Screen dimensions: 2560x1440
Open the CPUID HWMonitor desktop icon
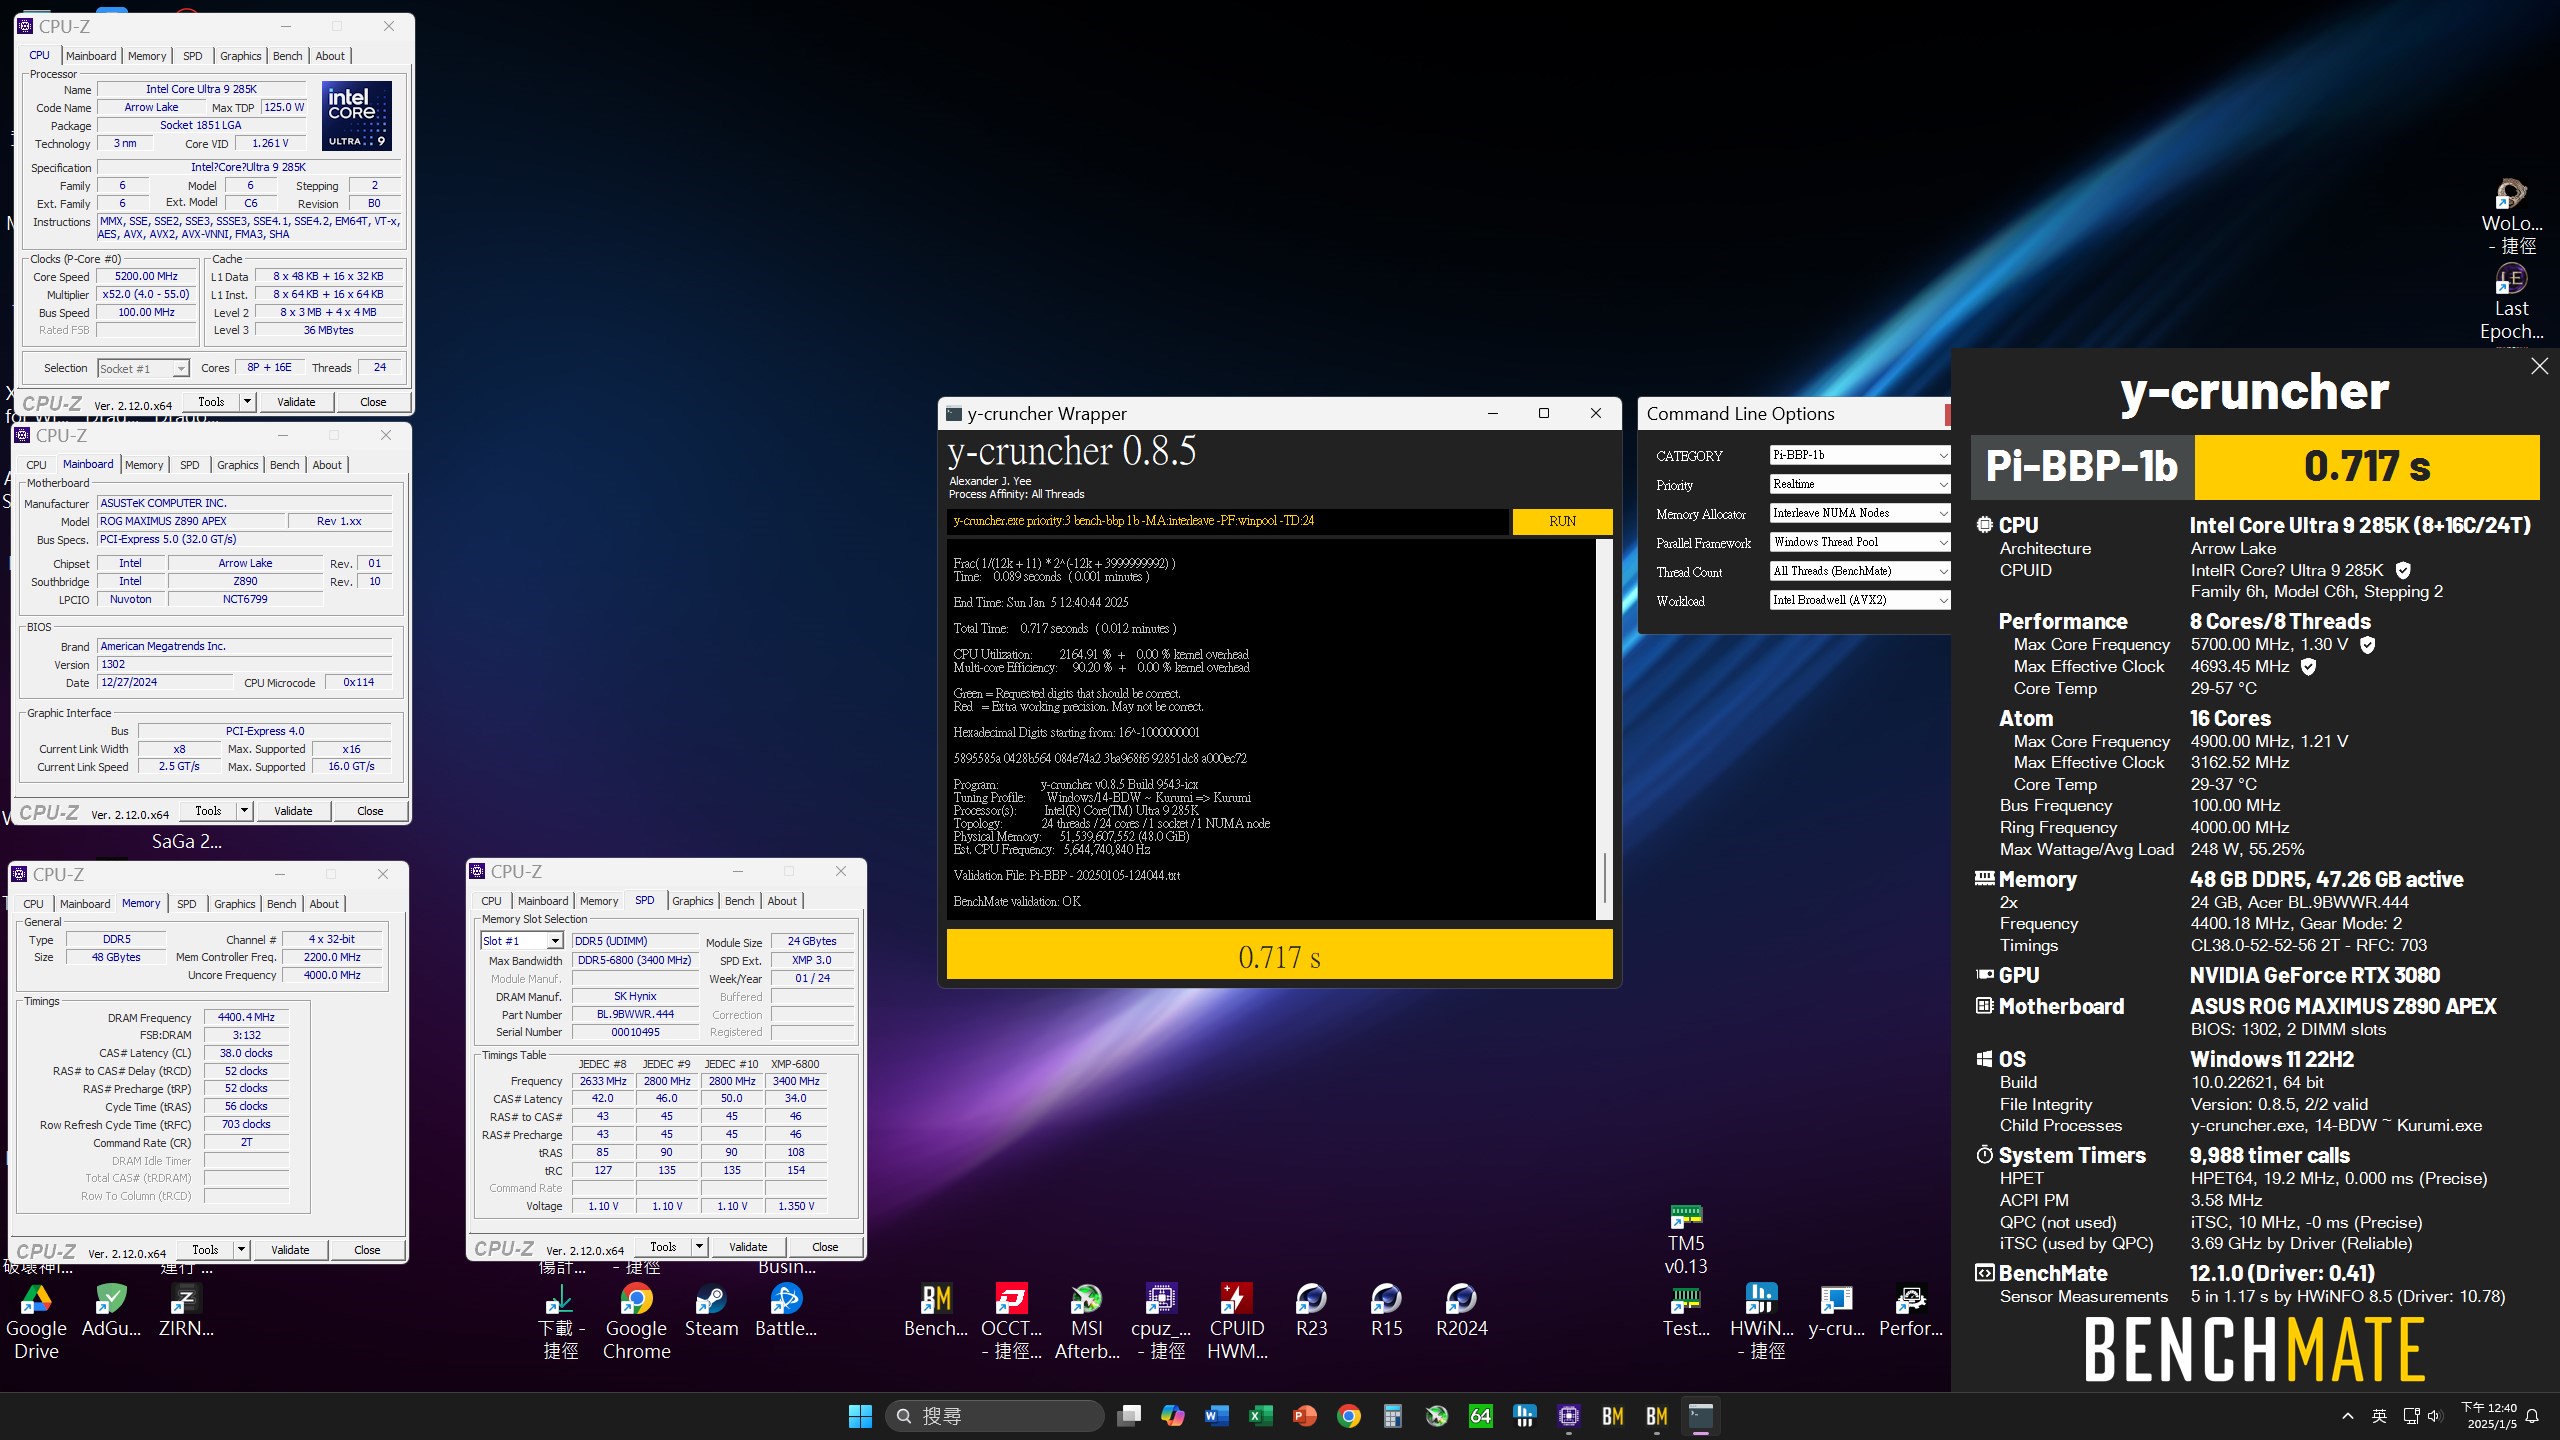tap(1237, 1320)
